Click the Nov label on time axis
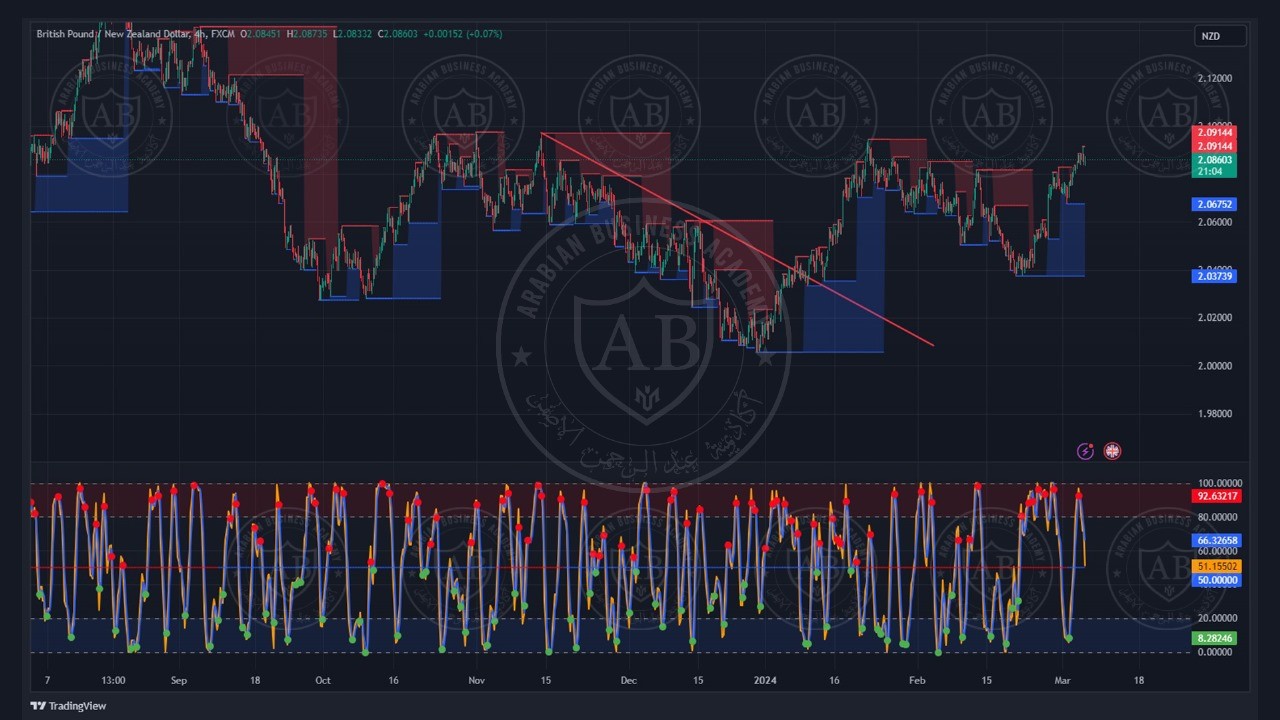1280x720 pixels. coord(476,680)
